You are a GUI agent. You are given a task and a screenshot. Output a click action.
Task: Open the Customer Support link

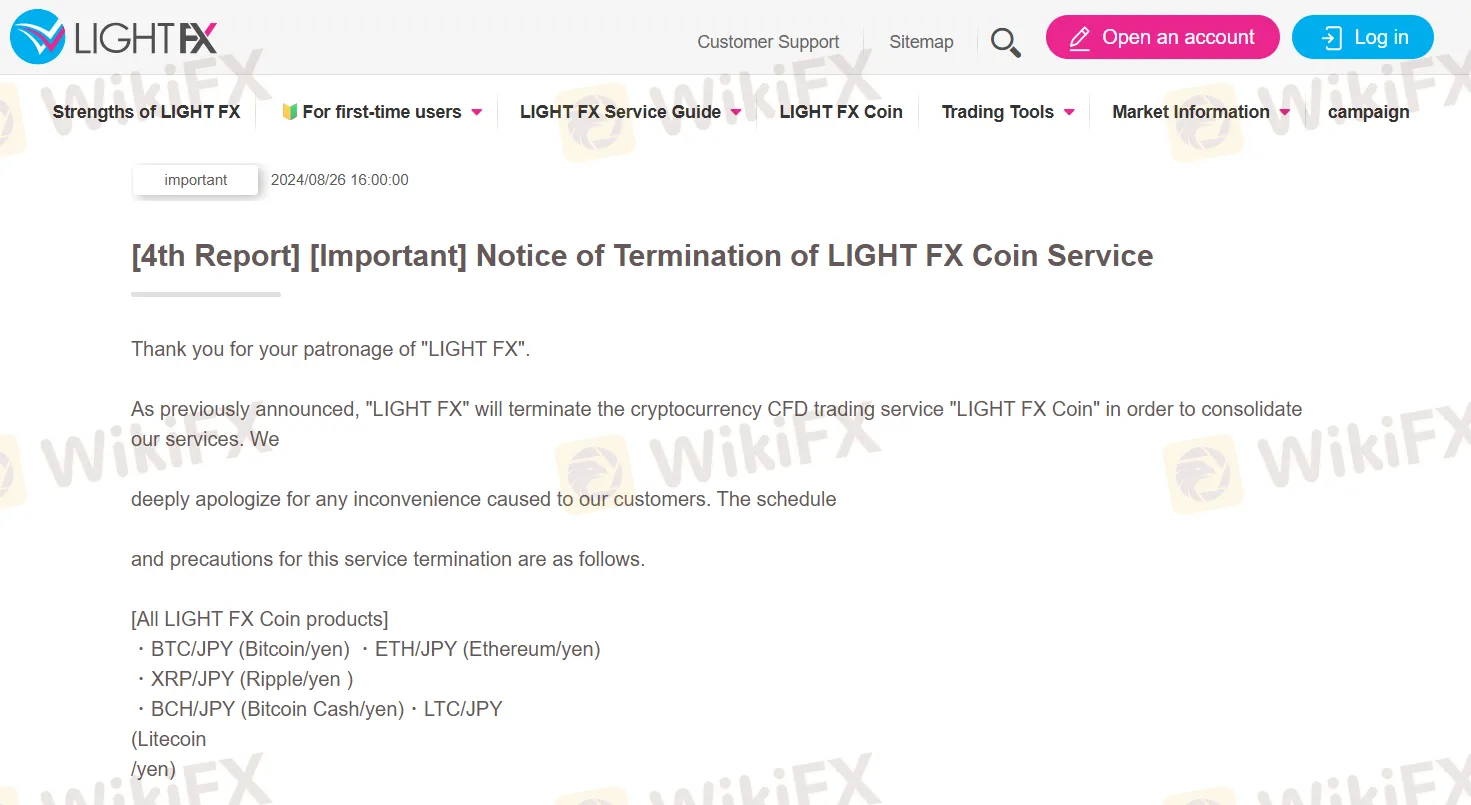768,42
